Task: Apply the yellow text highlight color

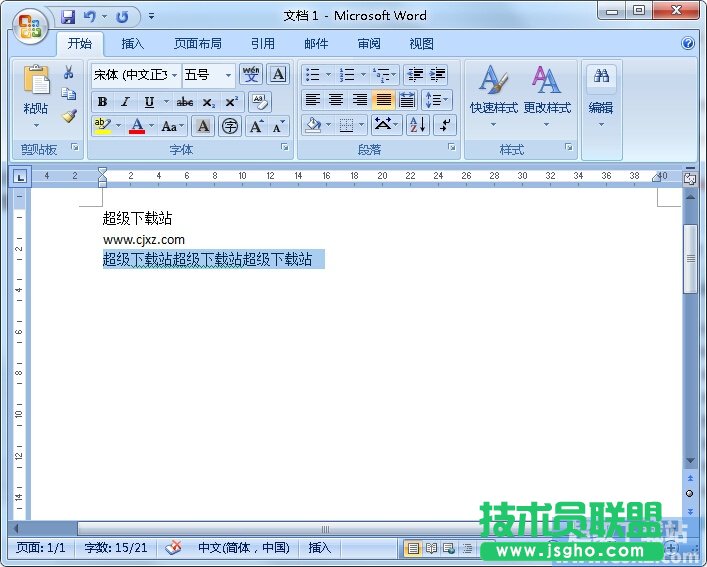Action: (x=102, y=126)
